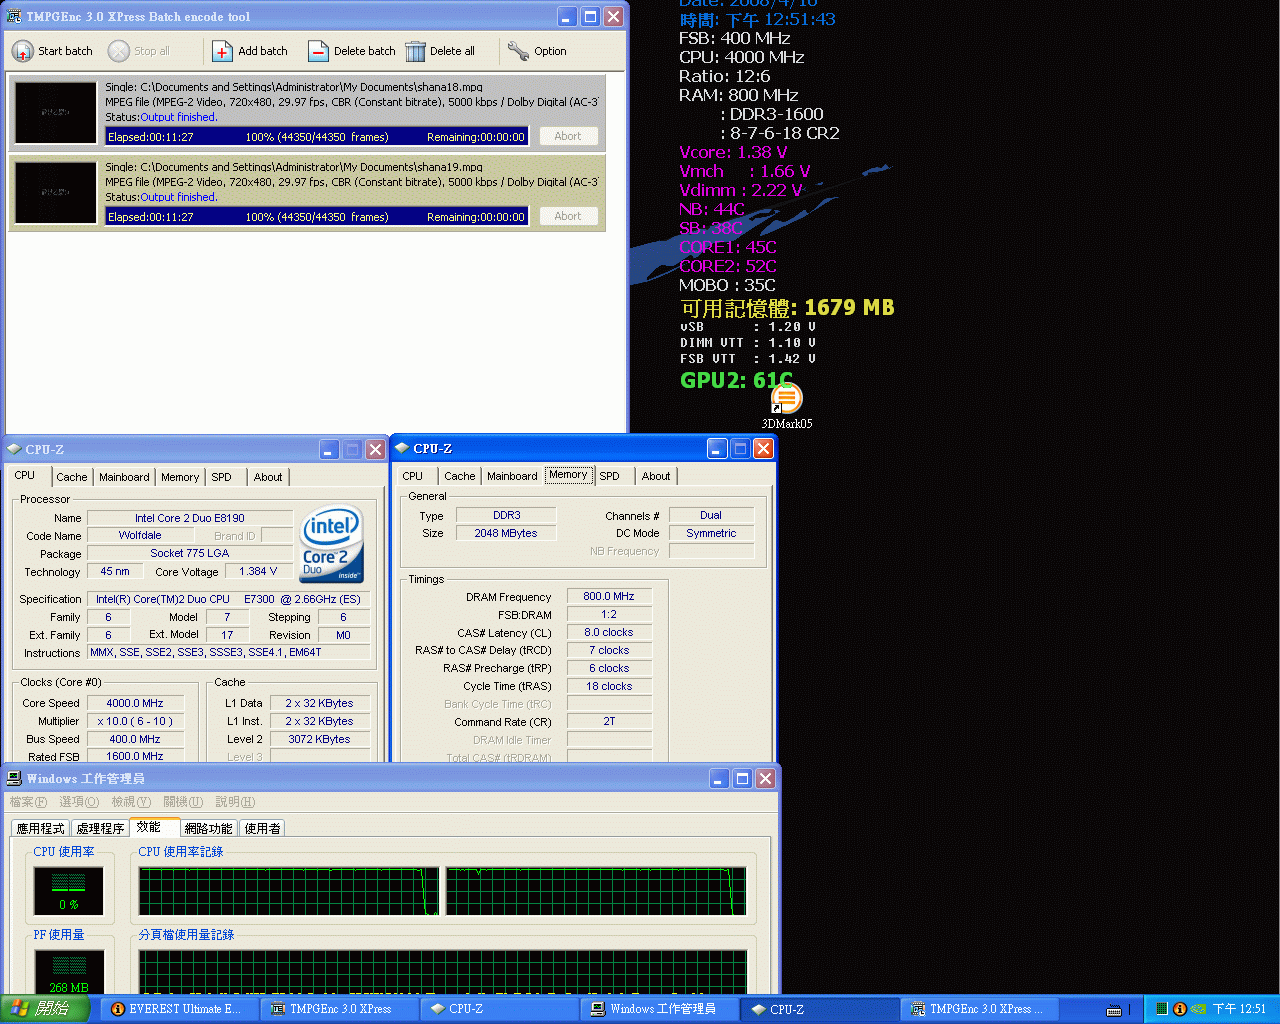The height and width of the screenshot is (1024, 1280).
Task: Switch to SPD tab in left CPU-Z
Action: coord(221,477)
